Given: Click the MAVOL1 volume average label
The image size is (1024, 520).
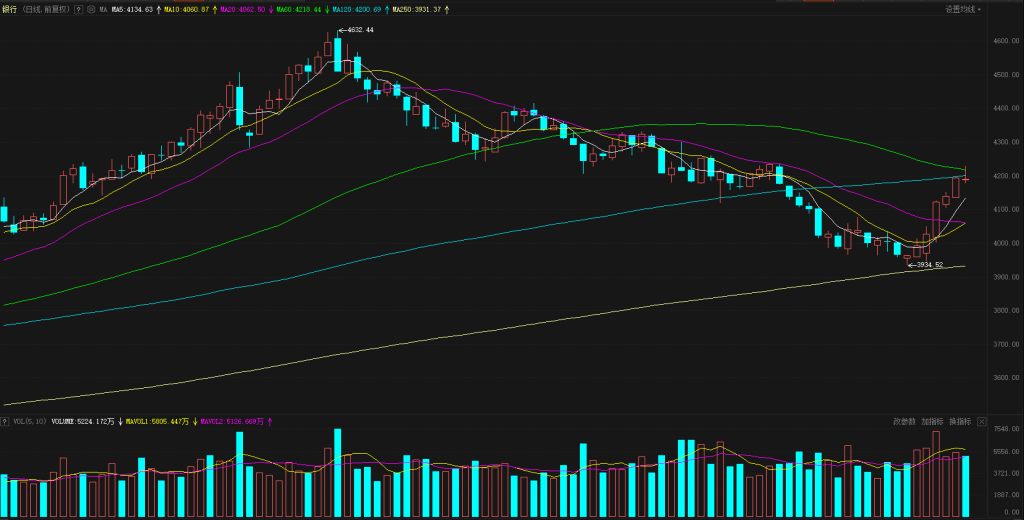Looking at the screenshot, I should coord(155,422).
